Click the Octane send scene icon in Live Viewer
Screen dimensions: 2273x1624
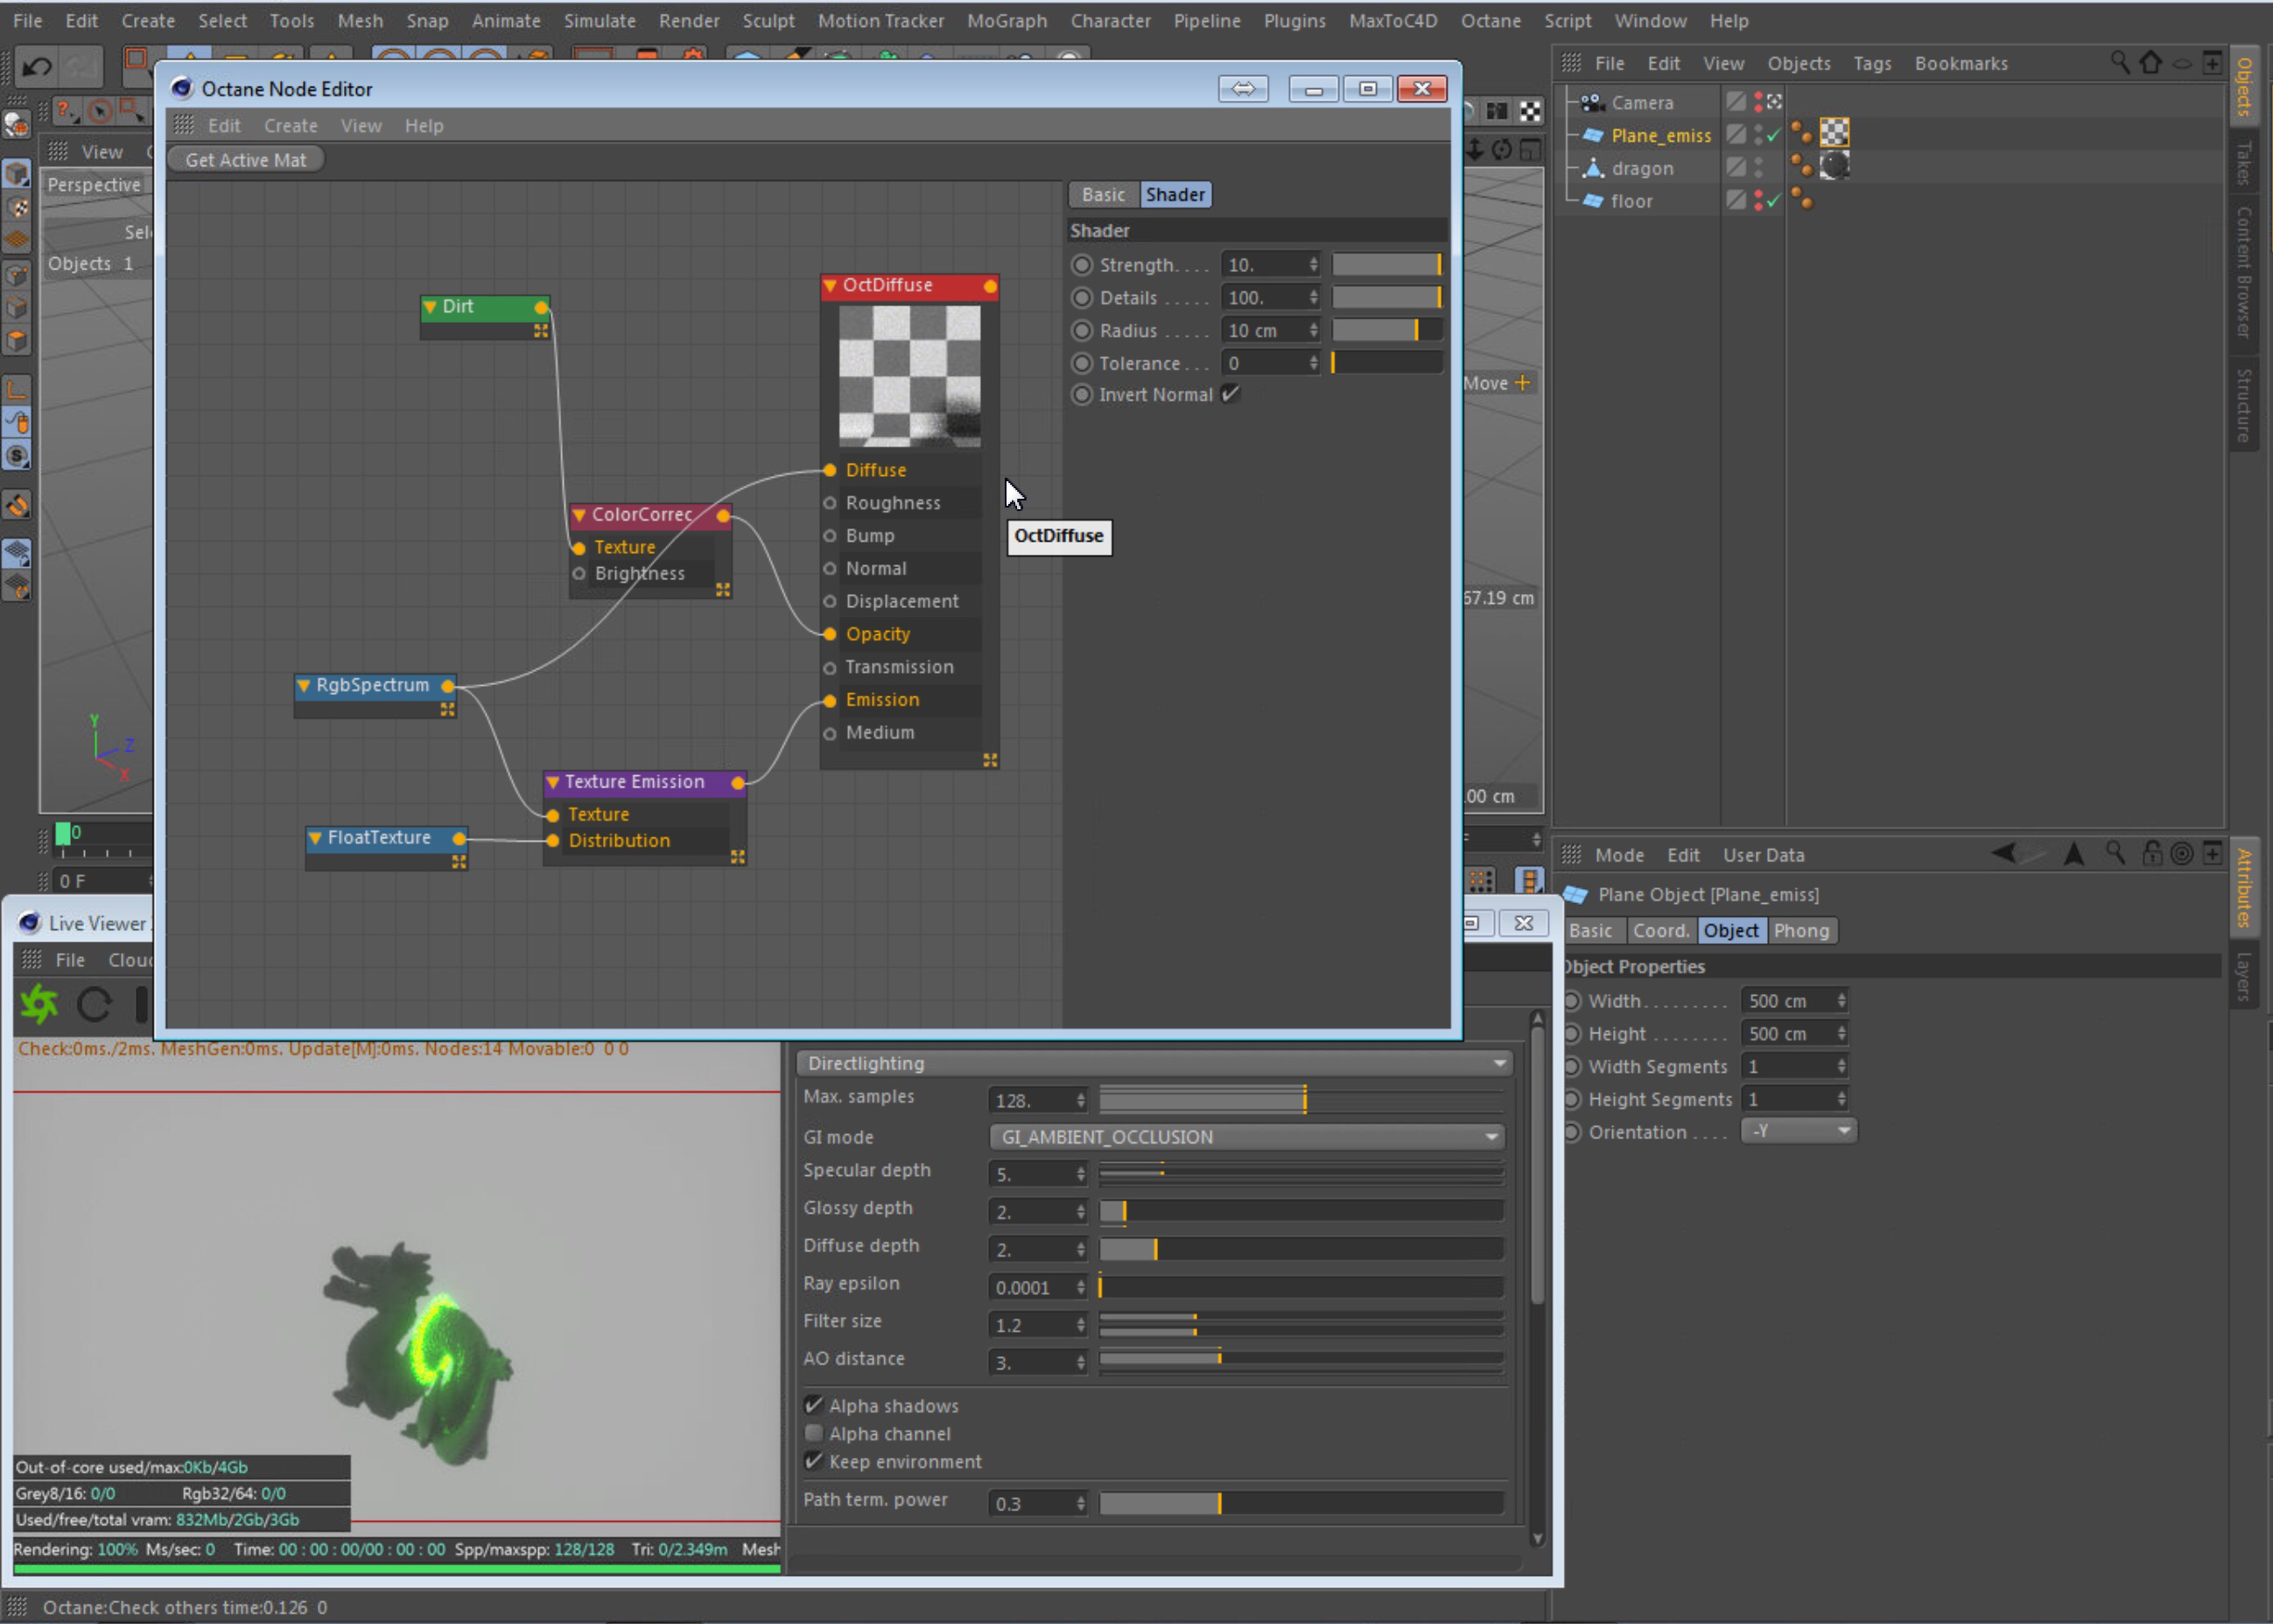tap(39, 1004)
